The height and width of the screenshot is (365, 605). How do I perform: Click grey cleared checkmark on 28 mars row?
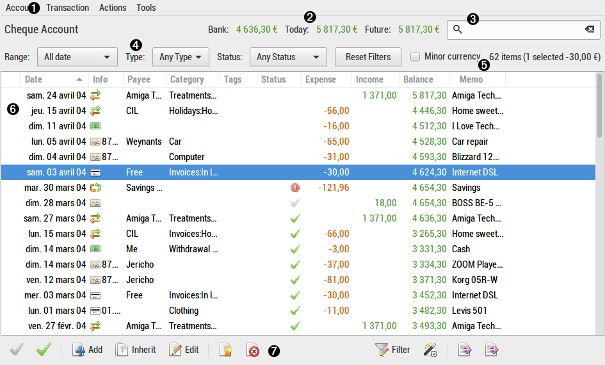295,203
